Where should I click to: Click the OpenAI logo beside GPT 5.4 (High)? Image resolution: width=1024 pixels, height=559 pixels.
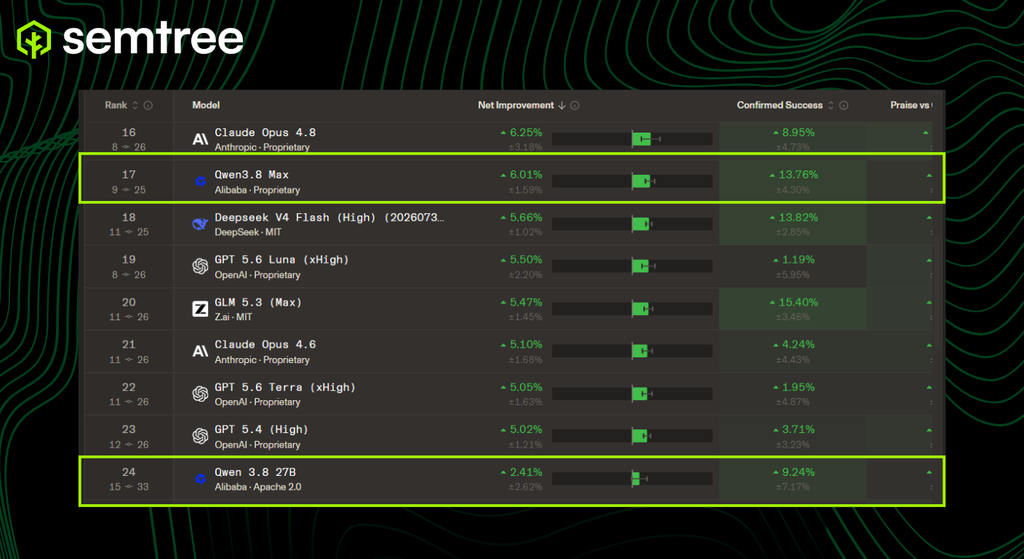point(200,436)
